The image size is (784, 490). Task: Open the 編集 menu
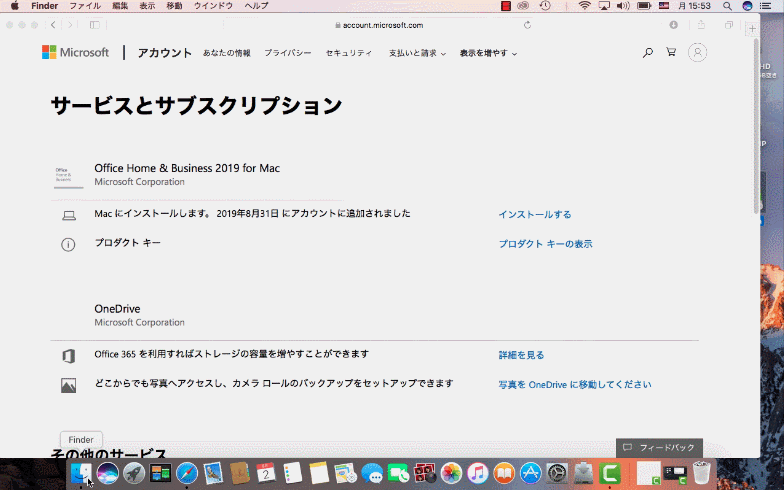120,6
